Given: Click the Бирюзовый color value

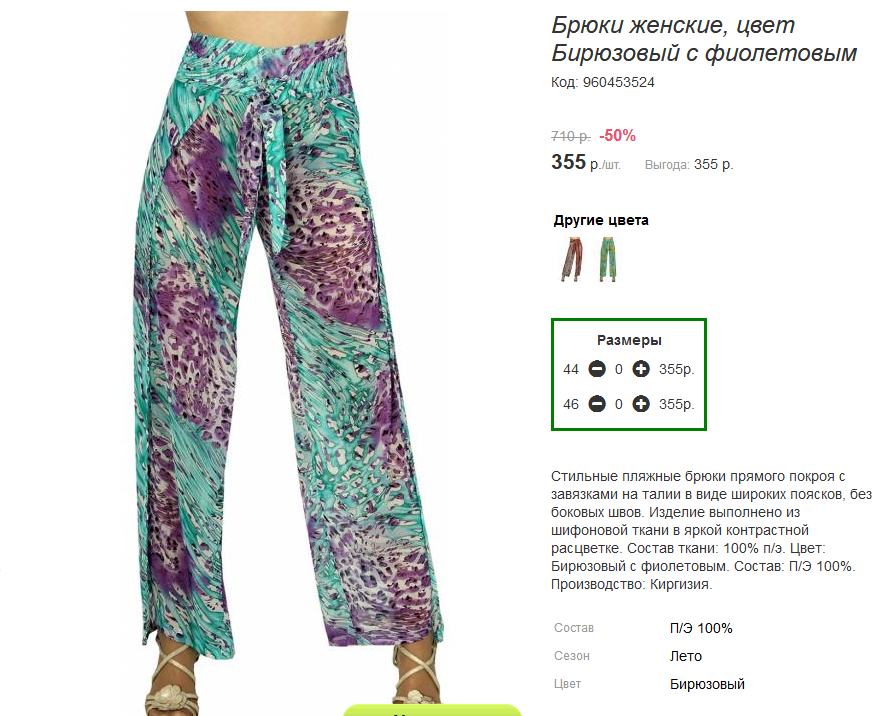Looking at the screenshot, I should (x=707, y=684).
